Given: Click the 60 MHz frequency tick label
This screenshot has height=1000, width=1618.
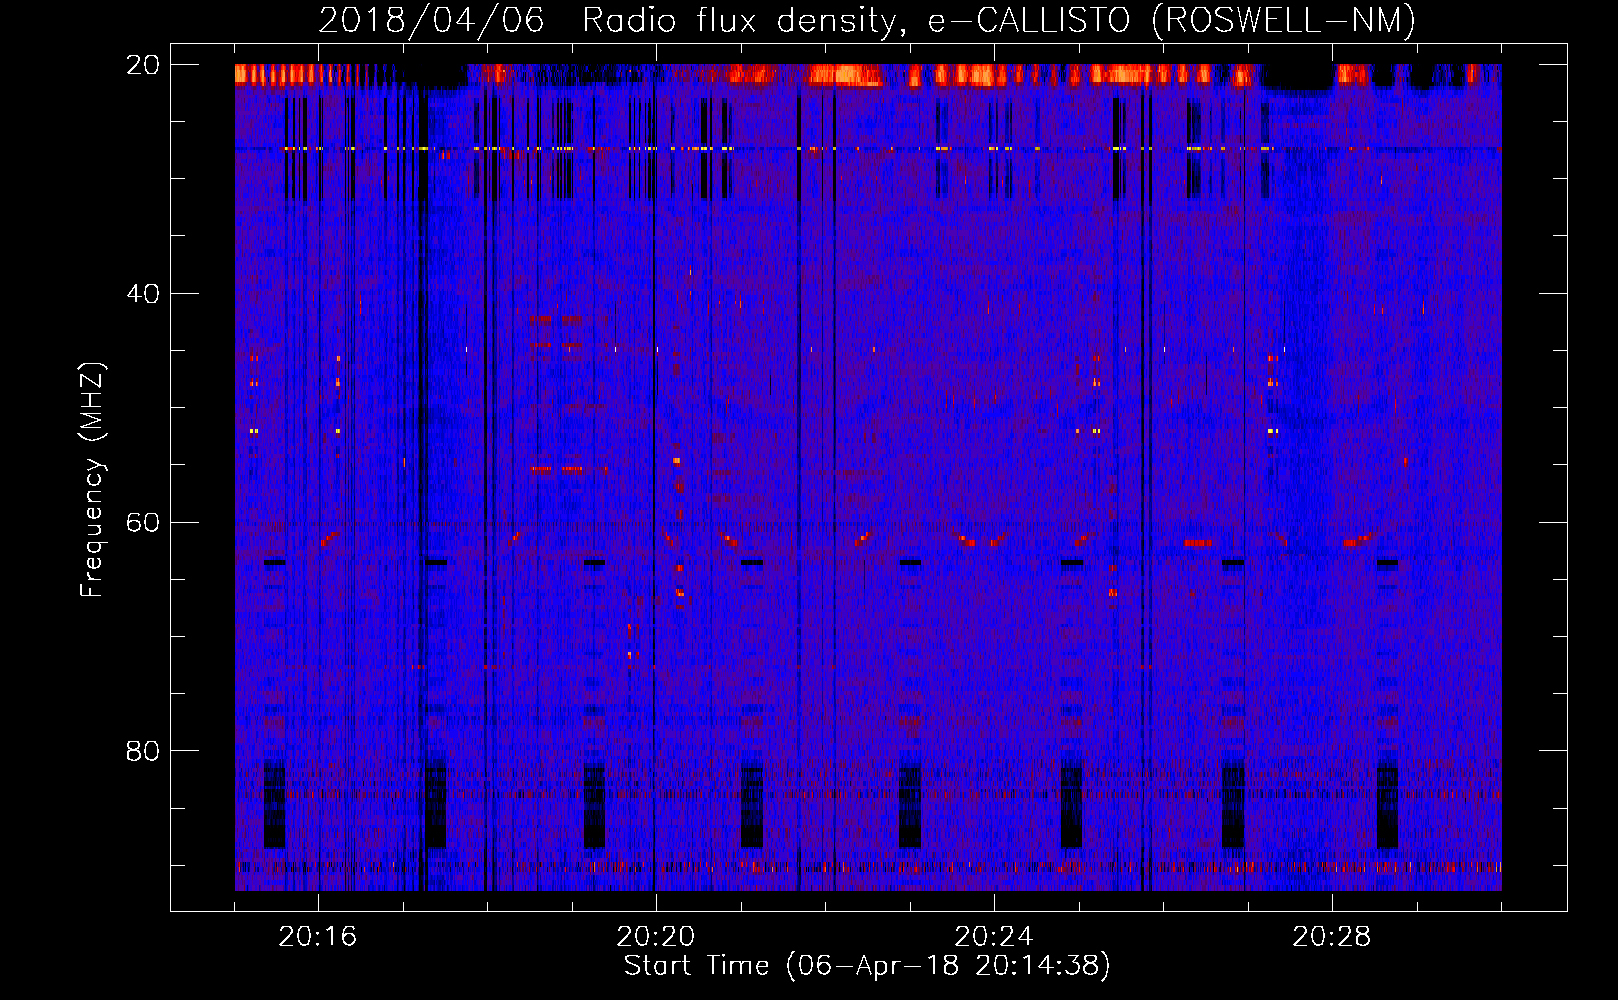Looking at the screenshot, I should click(142, 523).
